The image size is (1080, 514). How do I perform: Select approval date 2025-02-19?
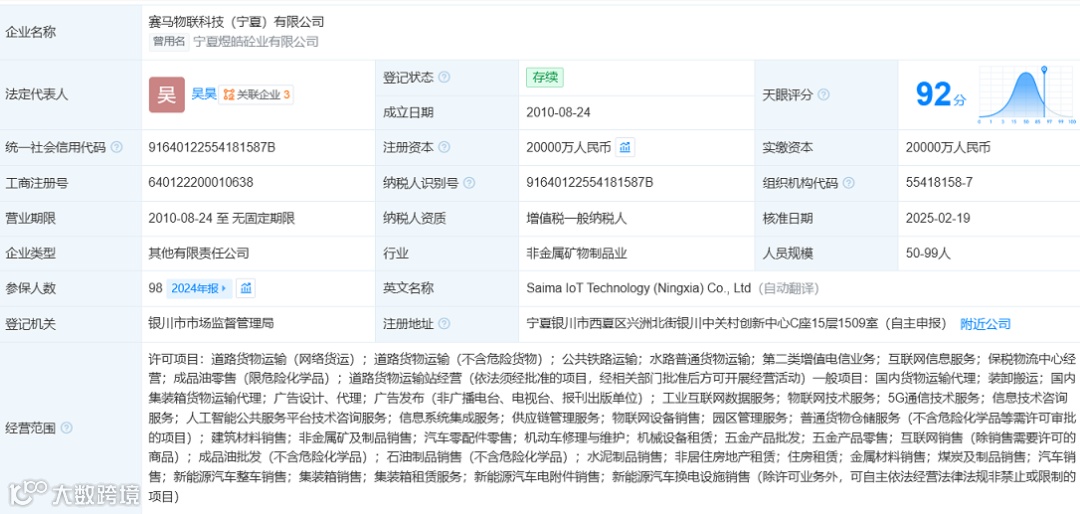(938, 218)
